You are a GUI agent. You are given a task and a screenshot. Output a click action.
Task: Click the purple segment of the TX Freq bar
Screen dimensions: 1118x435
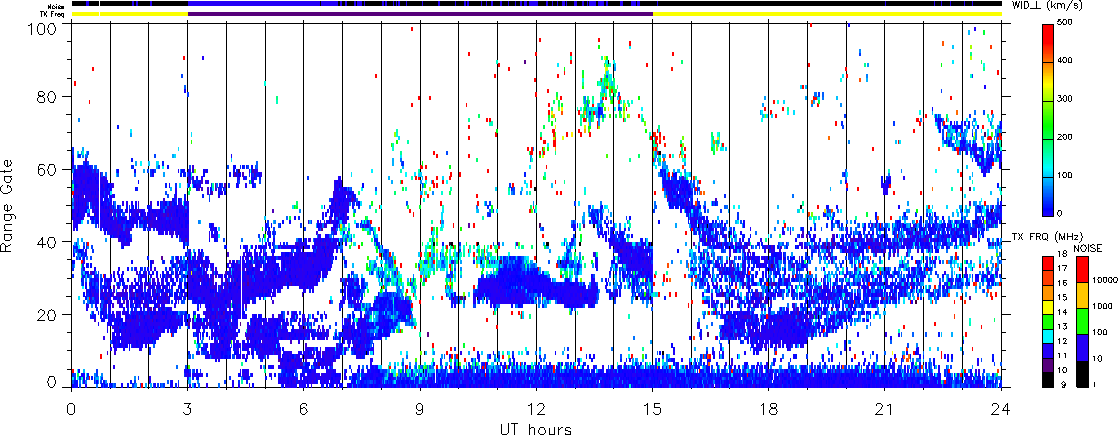(x=420, y=14)
